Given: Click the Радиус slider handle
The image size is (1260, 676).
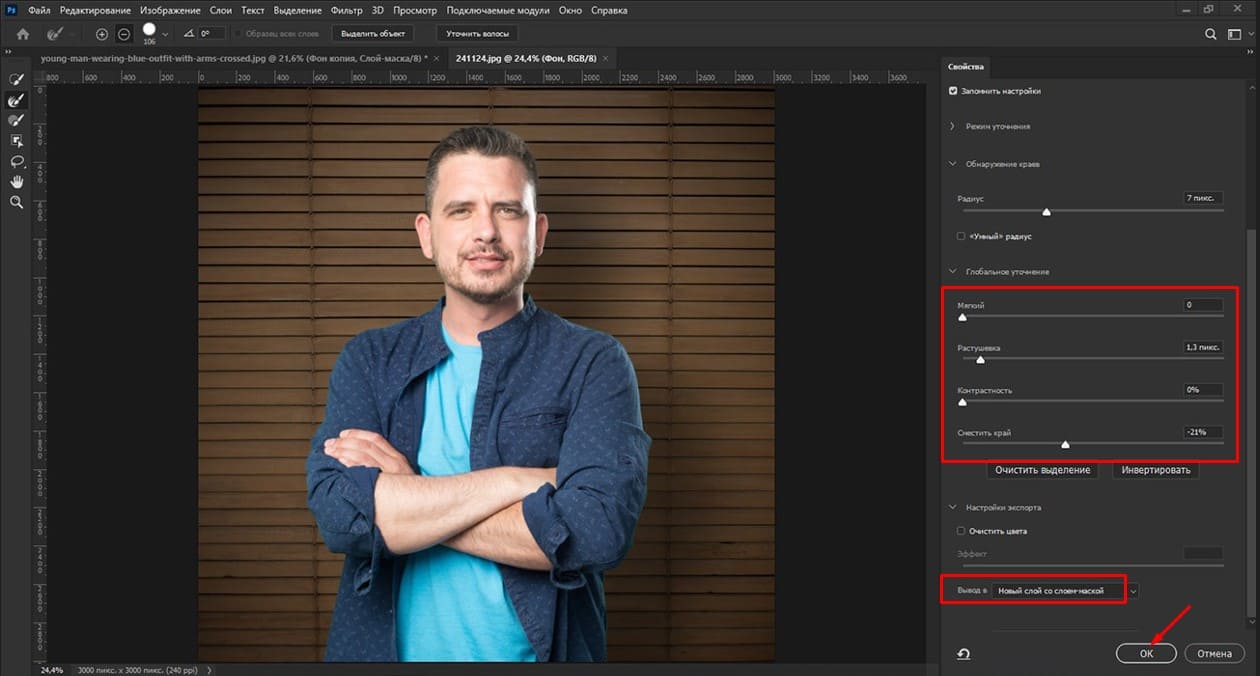Looking at the screenshot, I should (1047, 212).
